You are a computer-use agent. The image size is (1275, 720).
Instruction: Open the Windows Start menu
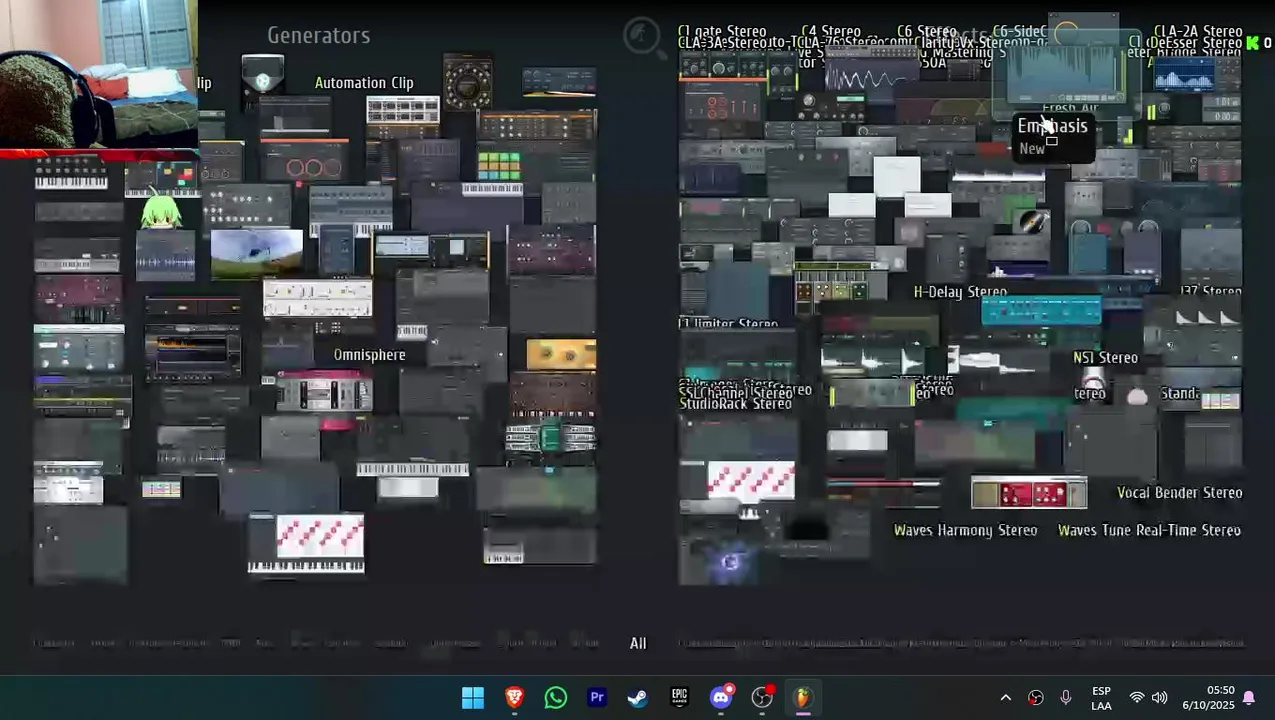point(473,697)
